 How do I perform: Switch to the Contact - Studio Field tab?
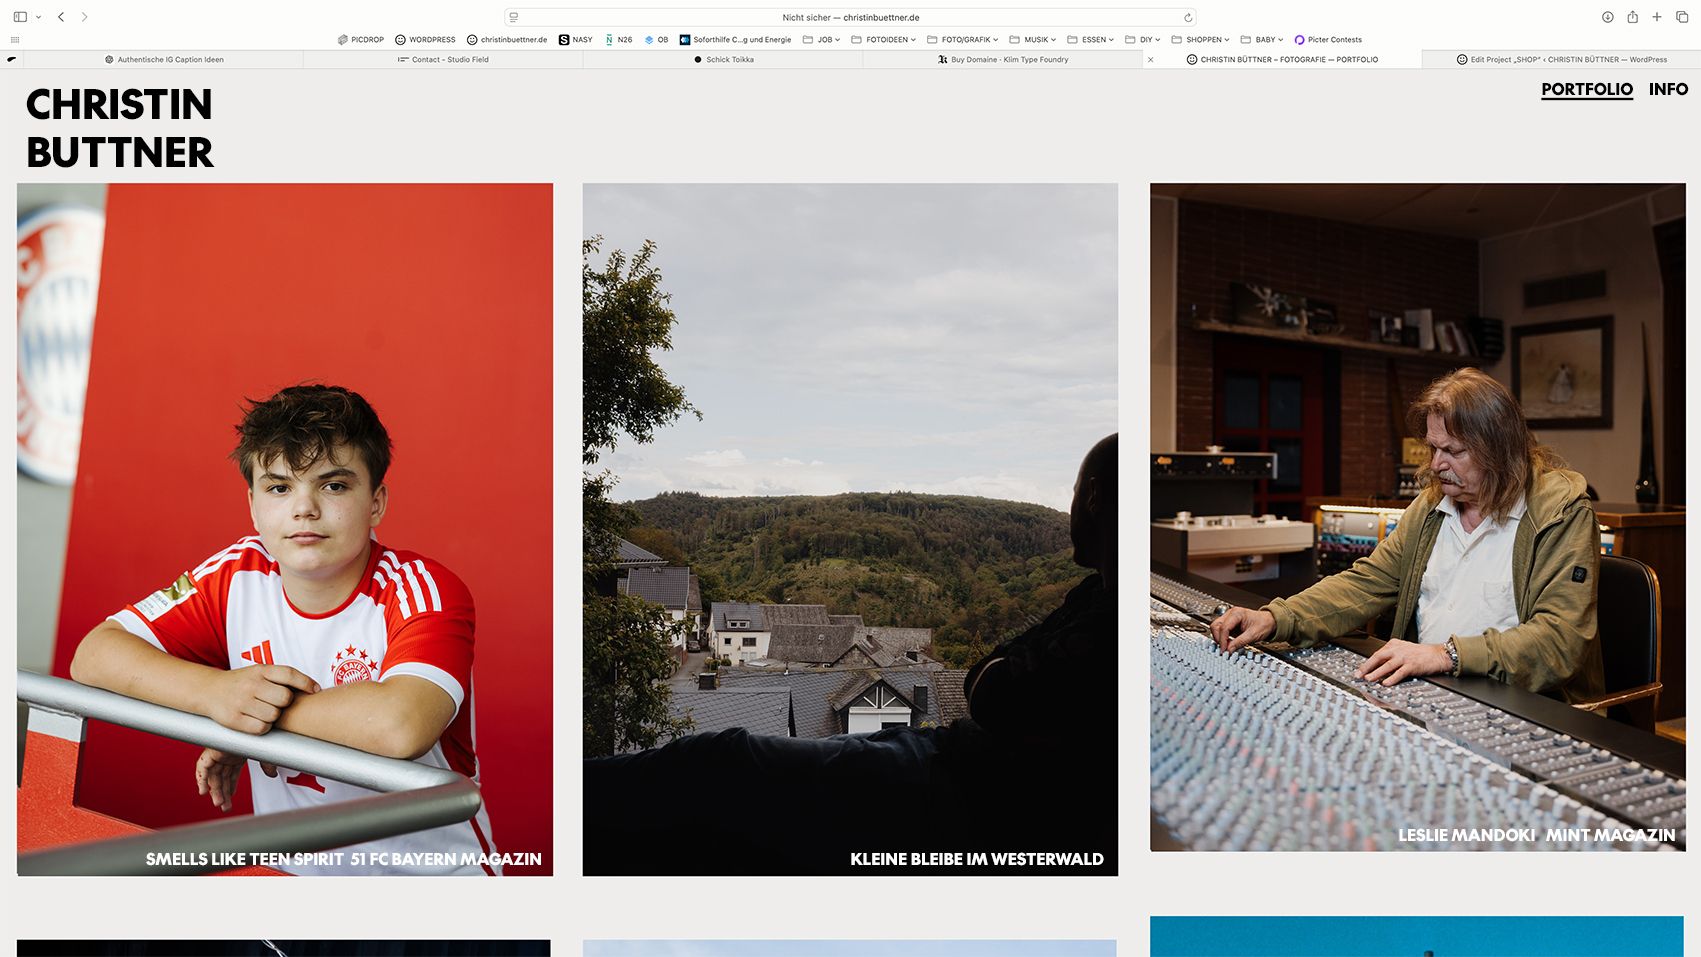tap(443, 60)
